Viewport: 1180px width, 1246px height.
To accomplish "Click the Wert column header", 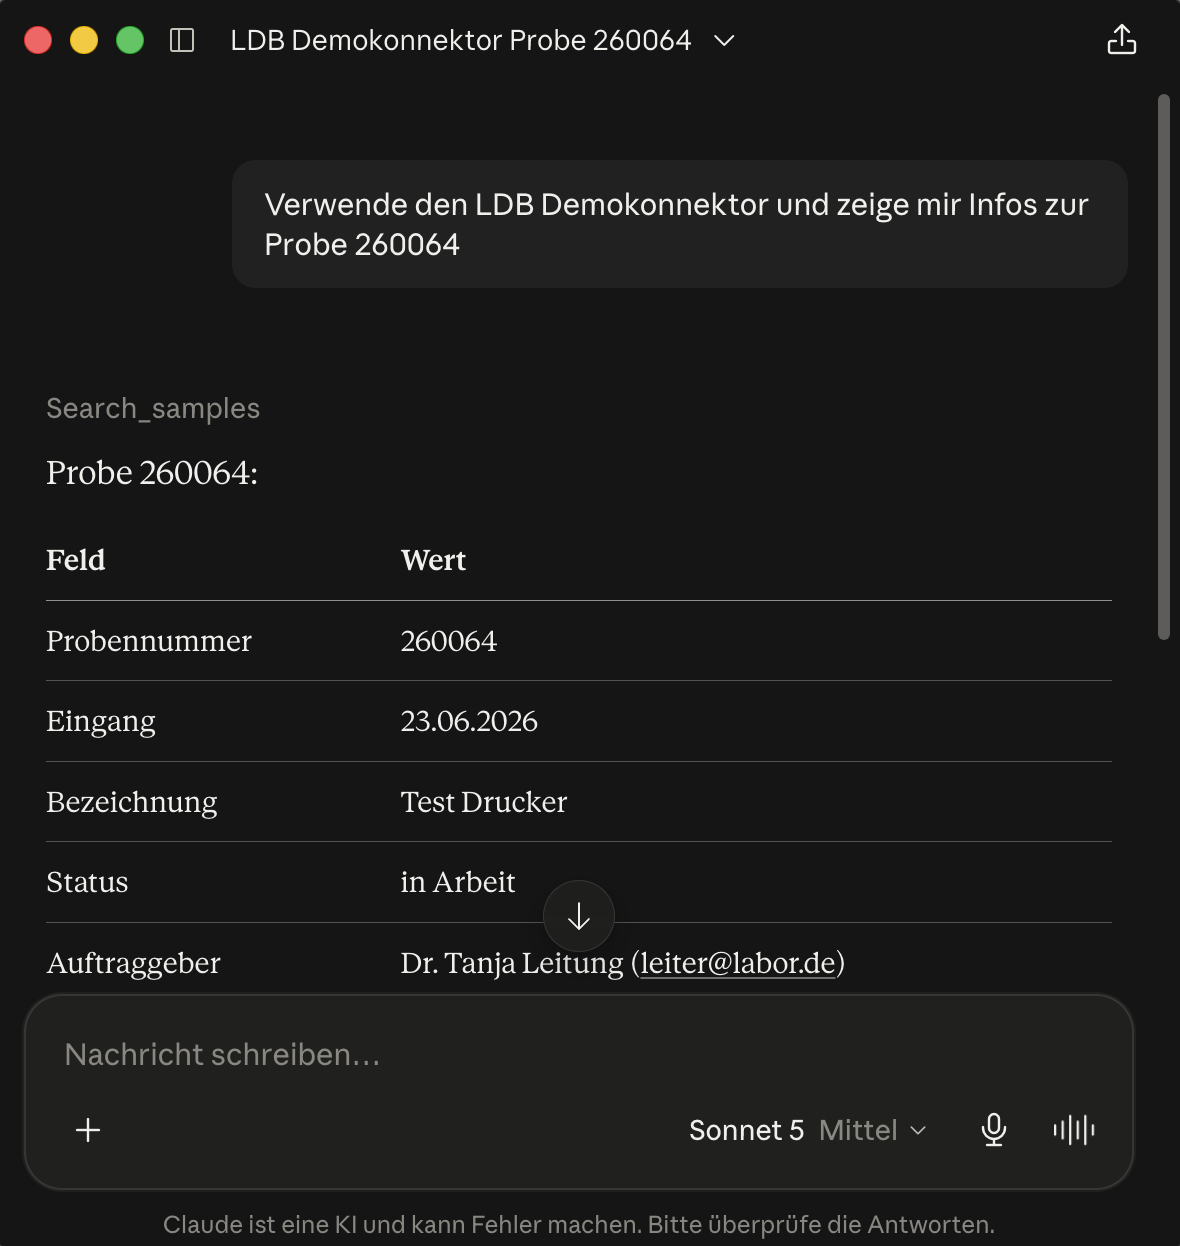I will [x=434, y=560].
